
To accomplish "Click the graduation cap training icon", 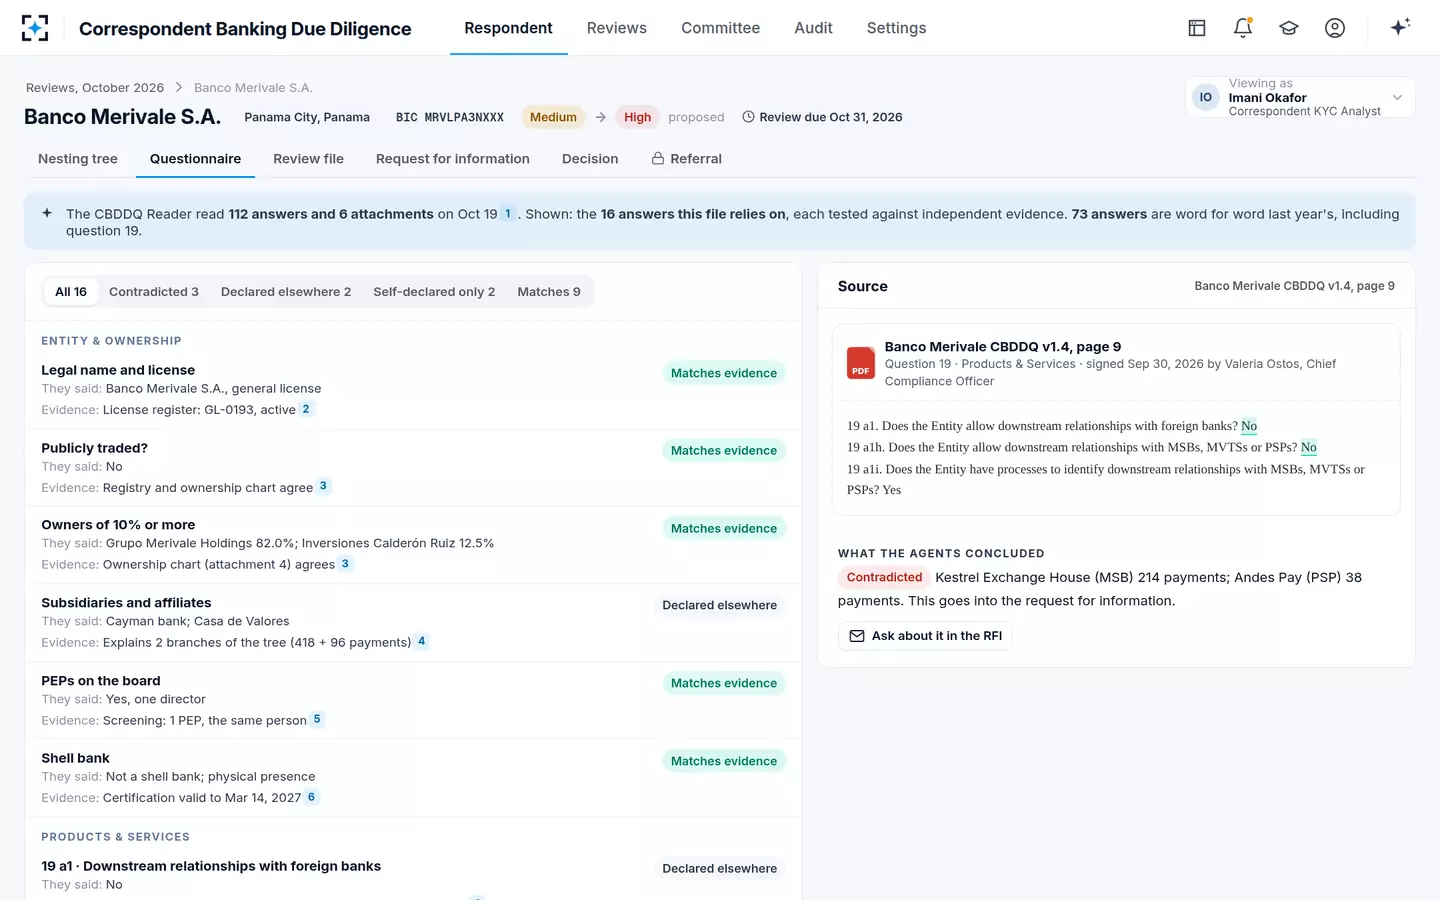I will (1289, 28).
